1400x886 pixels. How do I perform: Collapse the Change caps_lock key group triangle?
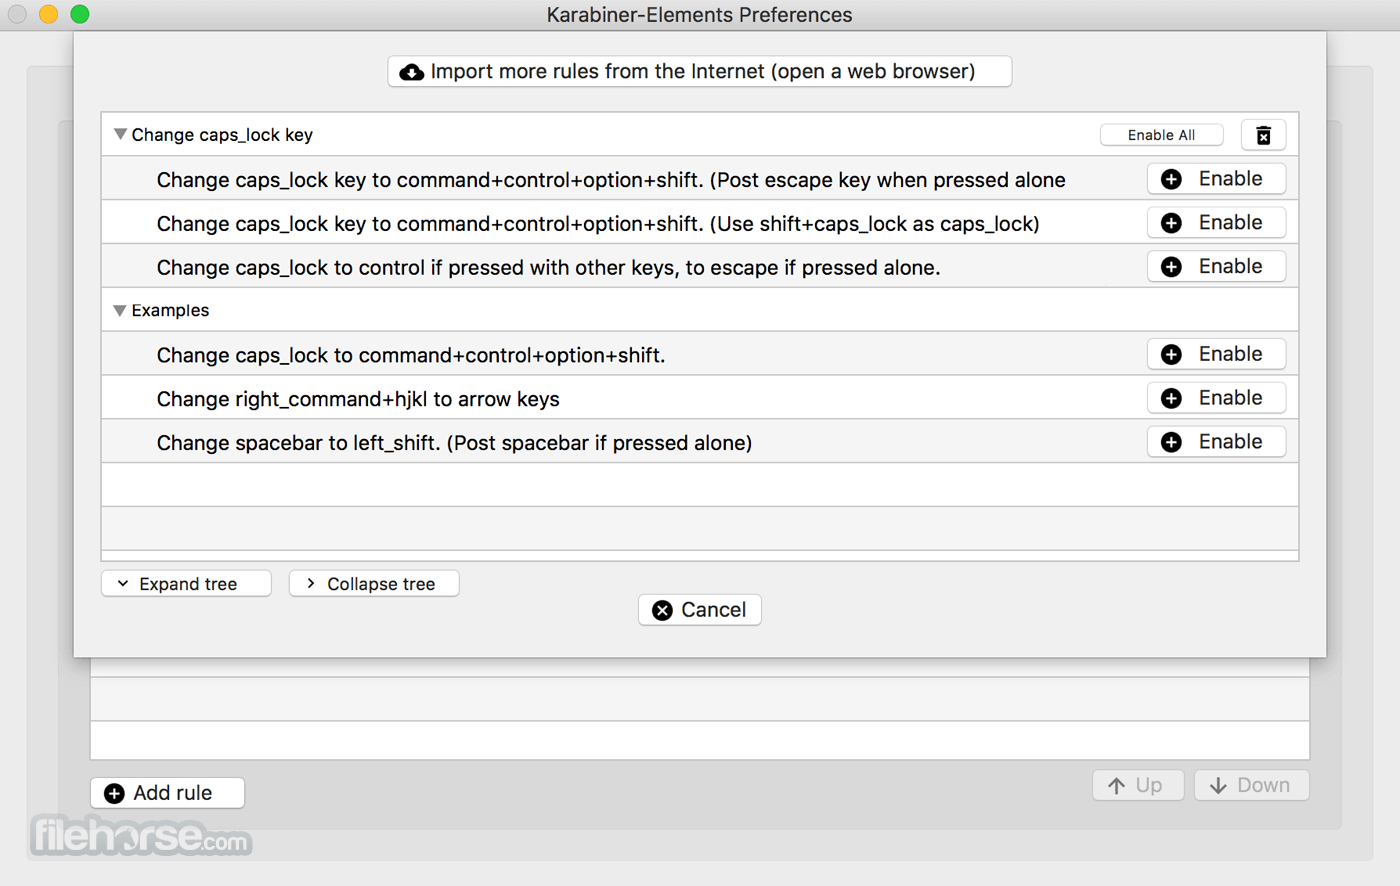(x=120, y=134)
